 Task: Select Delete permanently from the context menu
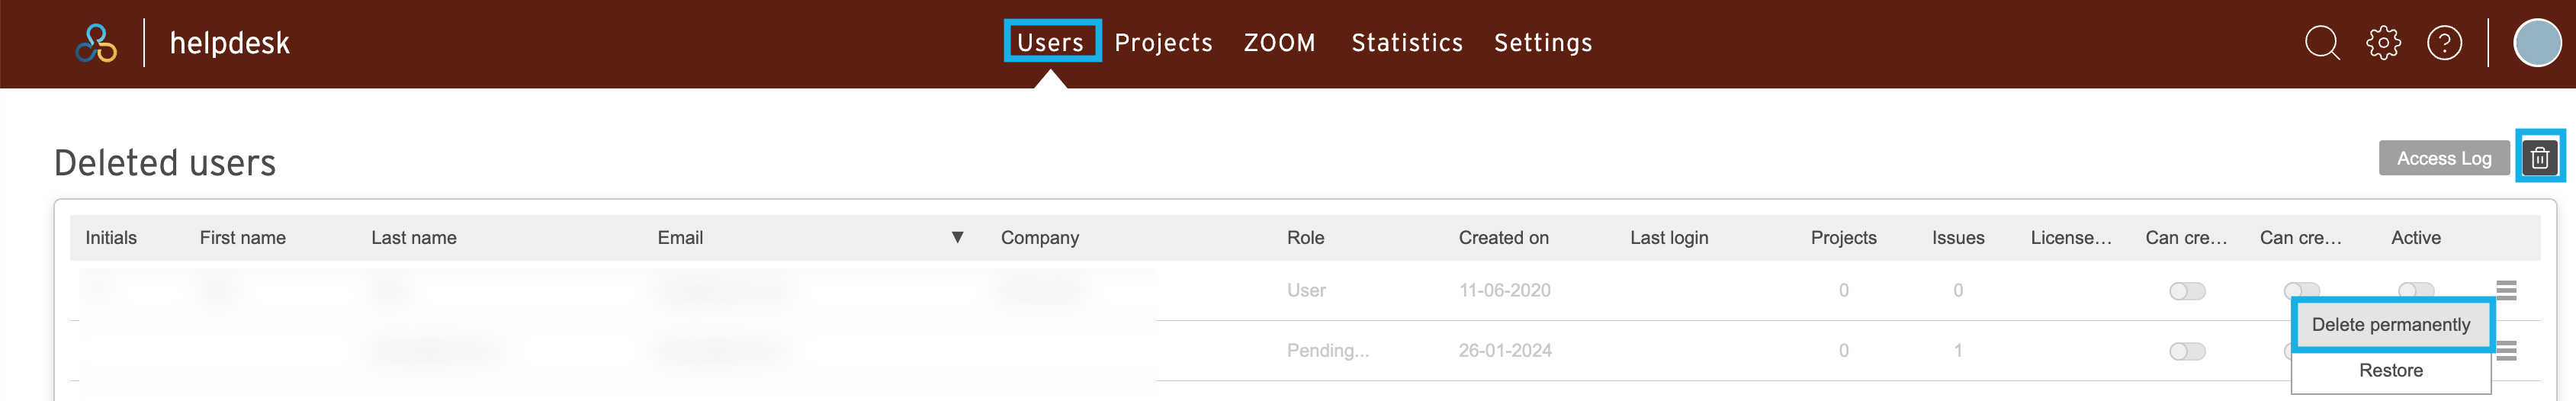[x=2390, y=325]
